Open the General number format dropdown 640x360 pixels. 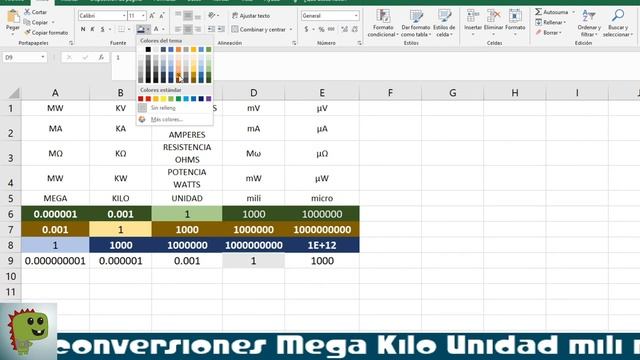pyautogui.click(x=356, y=16)
